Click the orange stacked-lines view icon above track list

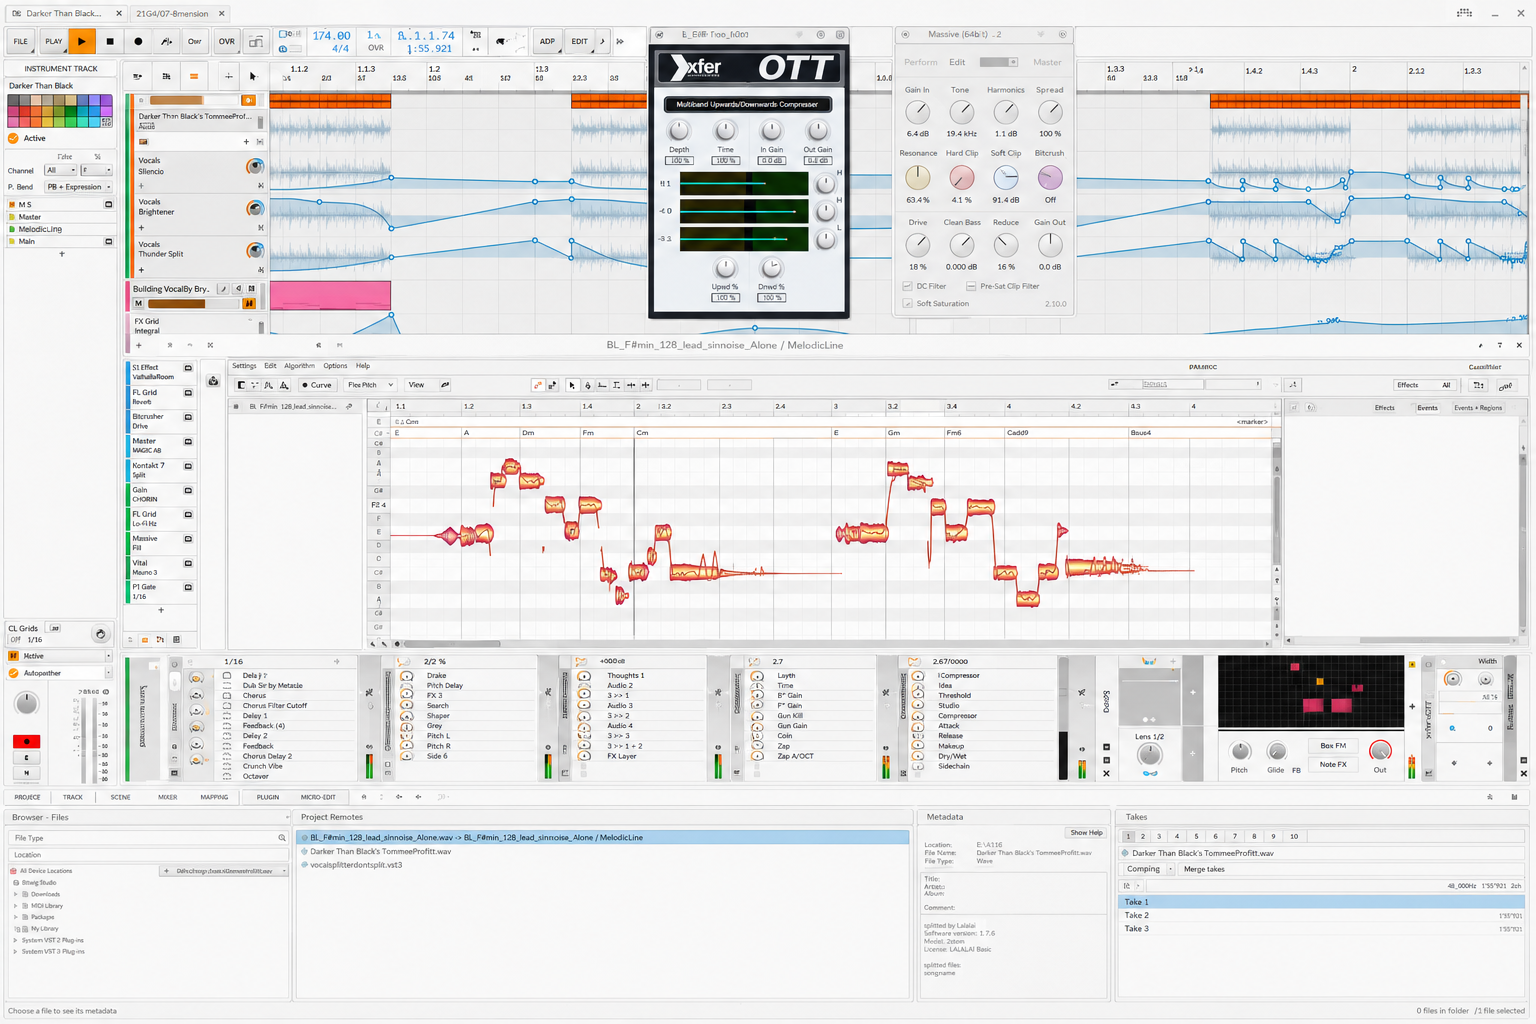(x=194, y=76)
